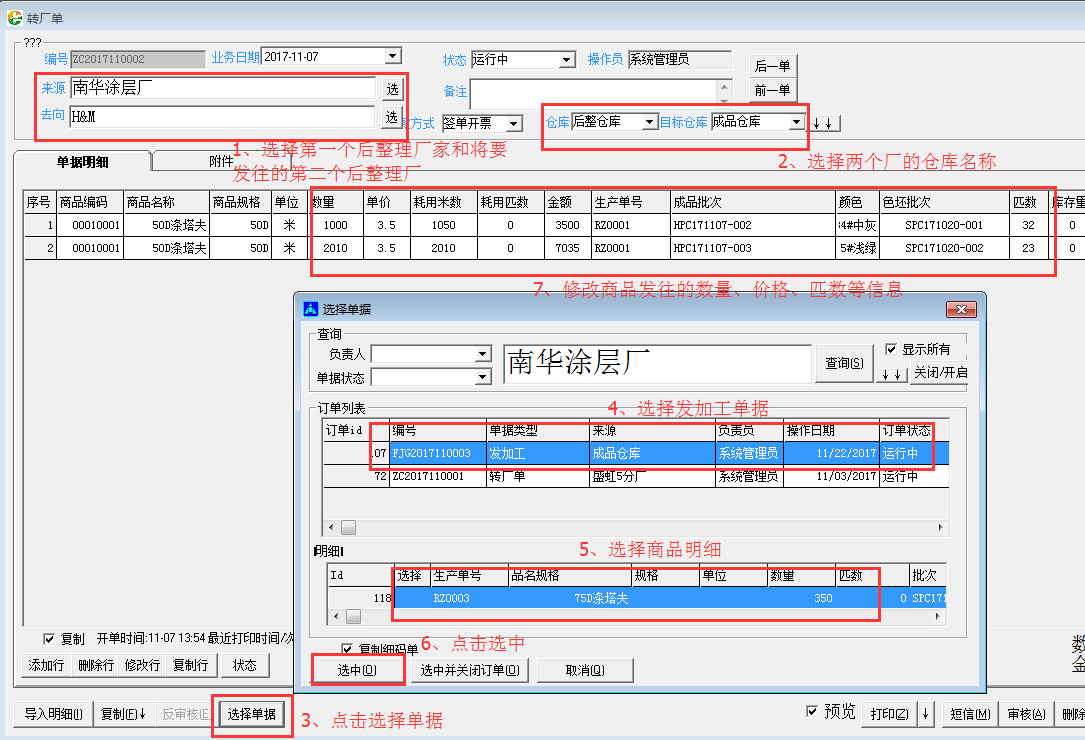Click the 生产单号 column header in main table

pos(631,202)
